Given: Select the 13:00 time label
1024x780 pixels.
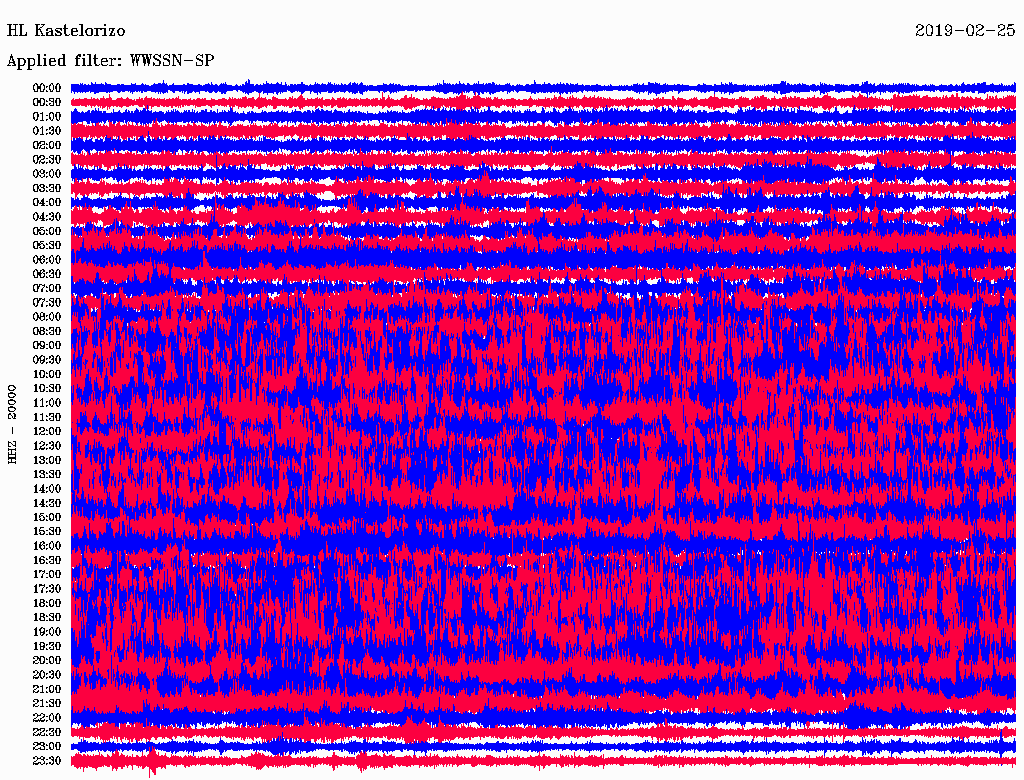Looking at the screenshot, I should pyautogui.click(x=47, y=460).
